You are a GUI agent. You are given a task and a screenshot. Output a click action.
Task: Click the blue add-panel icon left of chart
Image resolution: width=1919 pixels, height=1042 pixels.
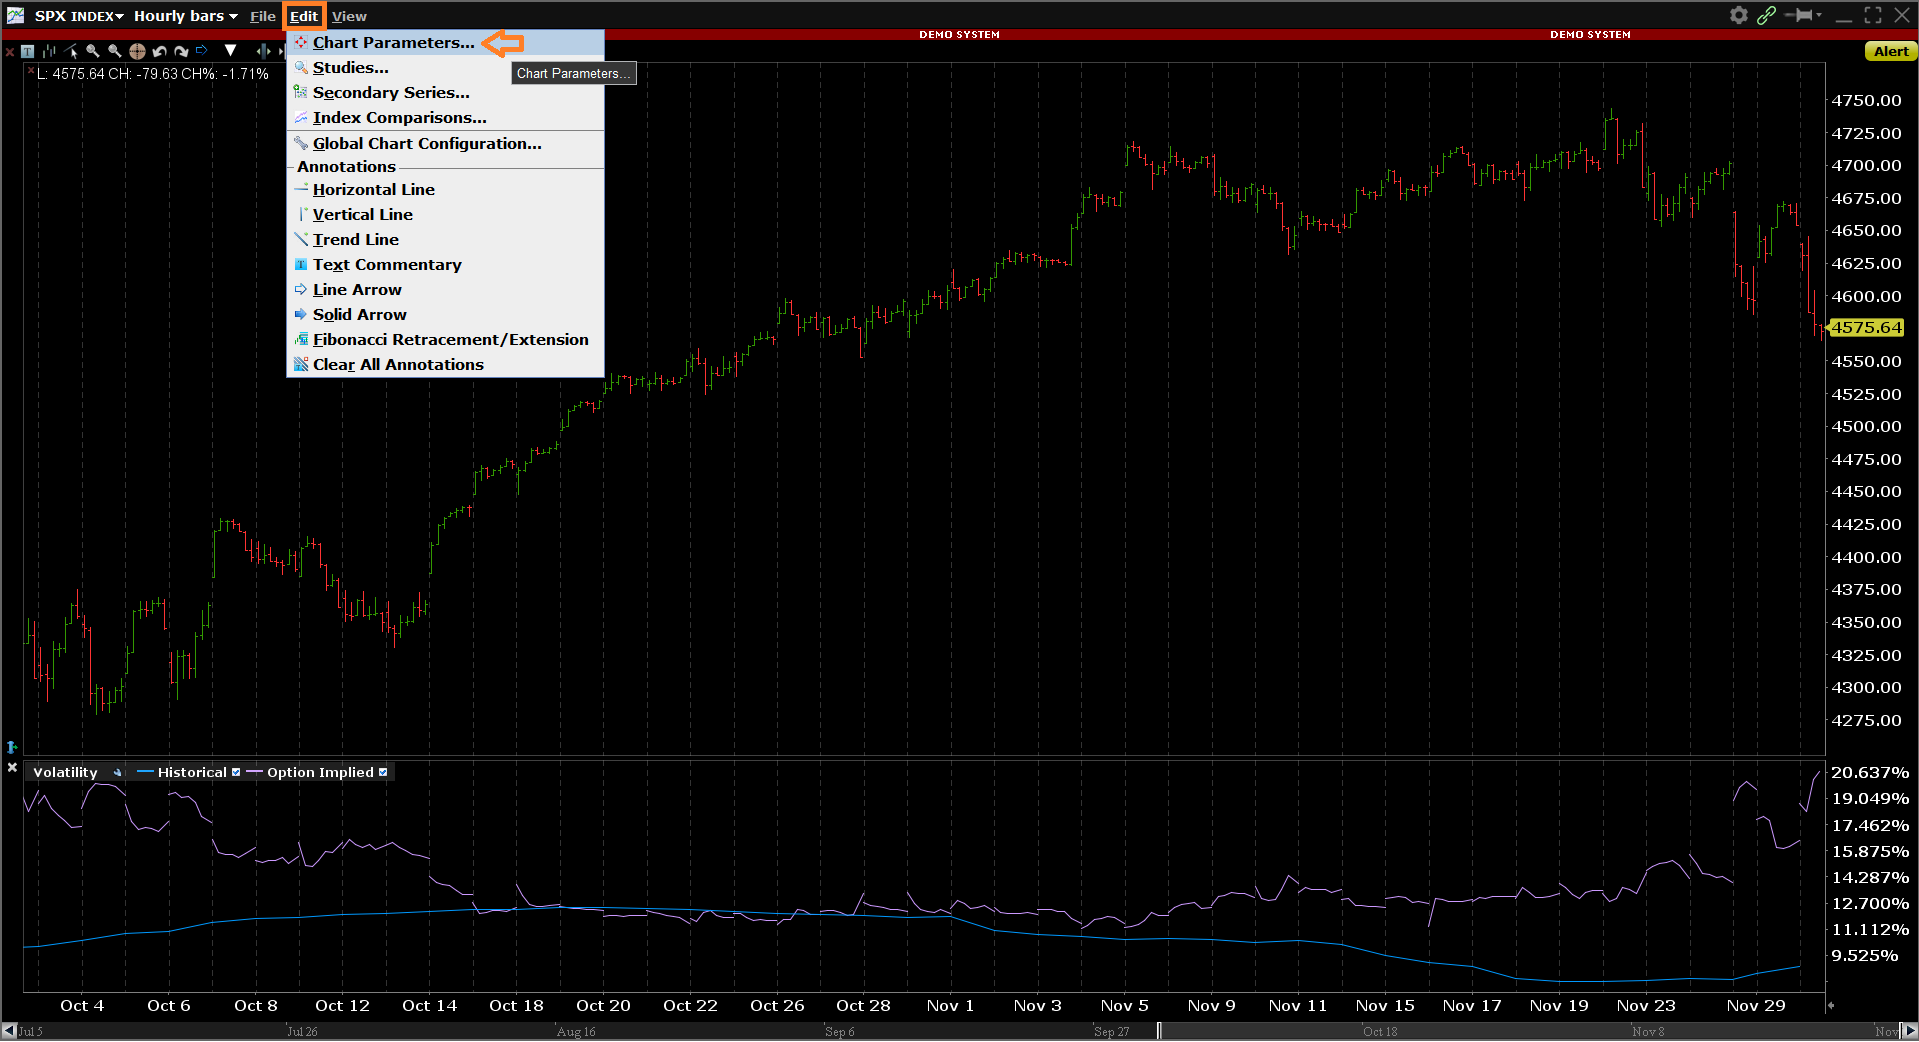pyautogui.click(x=12, y=747)
